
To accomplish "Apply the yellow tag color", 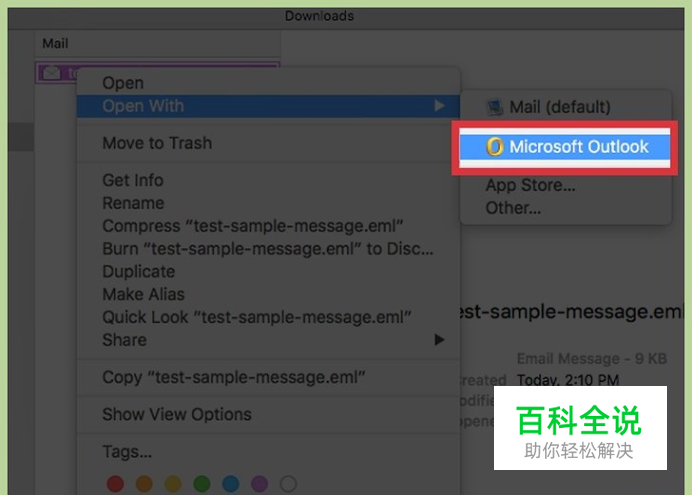I will click(173, 484).
